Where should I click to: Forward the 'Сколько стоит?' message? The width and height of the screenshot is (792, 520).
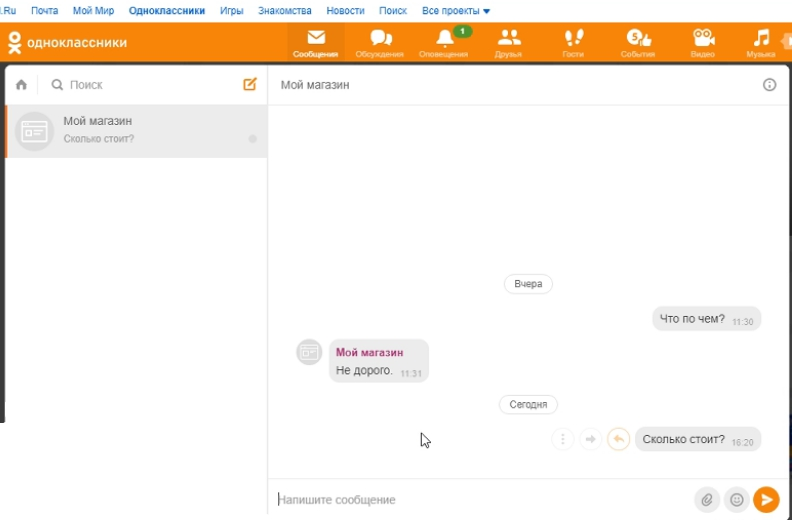click(590, 439)
